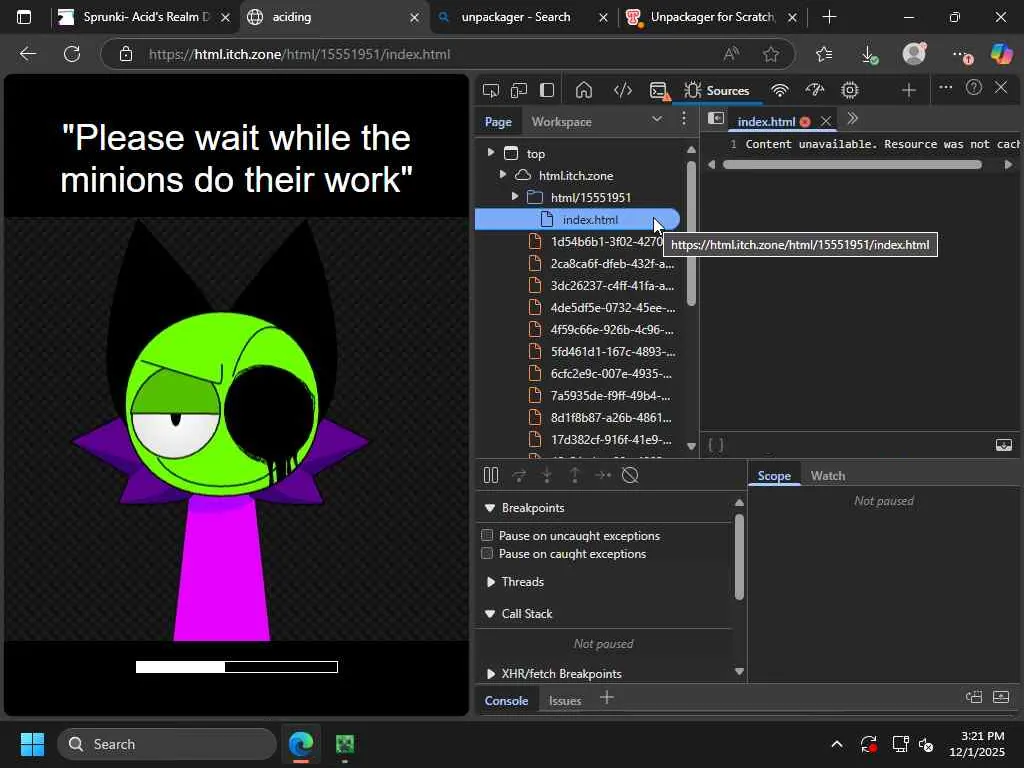Click the editor horizontal scrollbar
This screenshot has width=1024, height=768.
coord(852,165)
